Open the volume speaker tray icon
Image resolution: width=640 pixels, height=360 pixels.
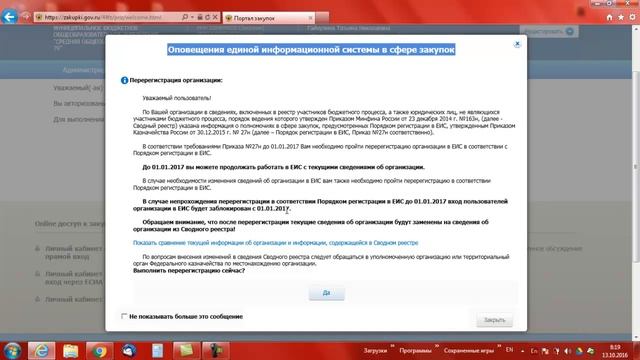(x=568, y=351)
